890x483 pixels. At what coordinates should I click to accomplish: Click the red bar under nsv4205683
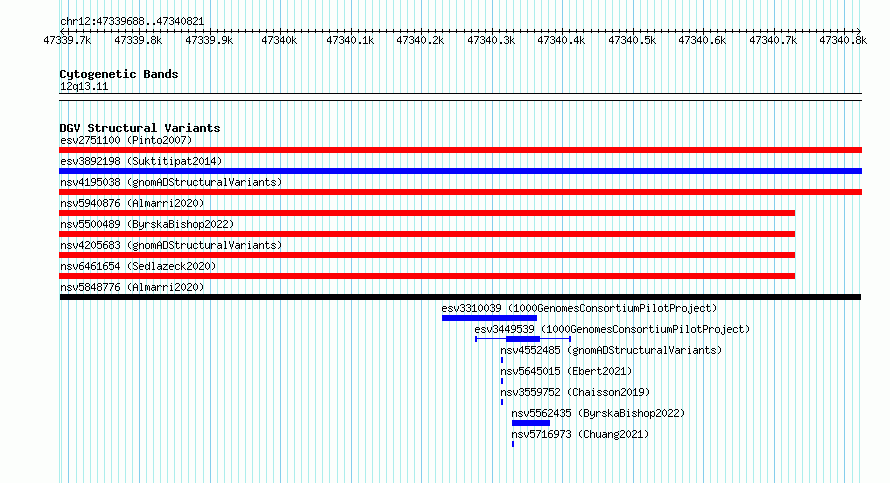(x=427, y=255)
